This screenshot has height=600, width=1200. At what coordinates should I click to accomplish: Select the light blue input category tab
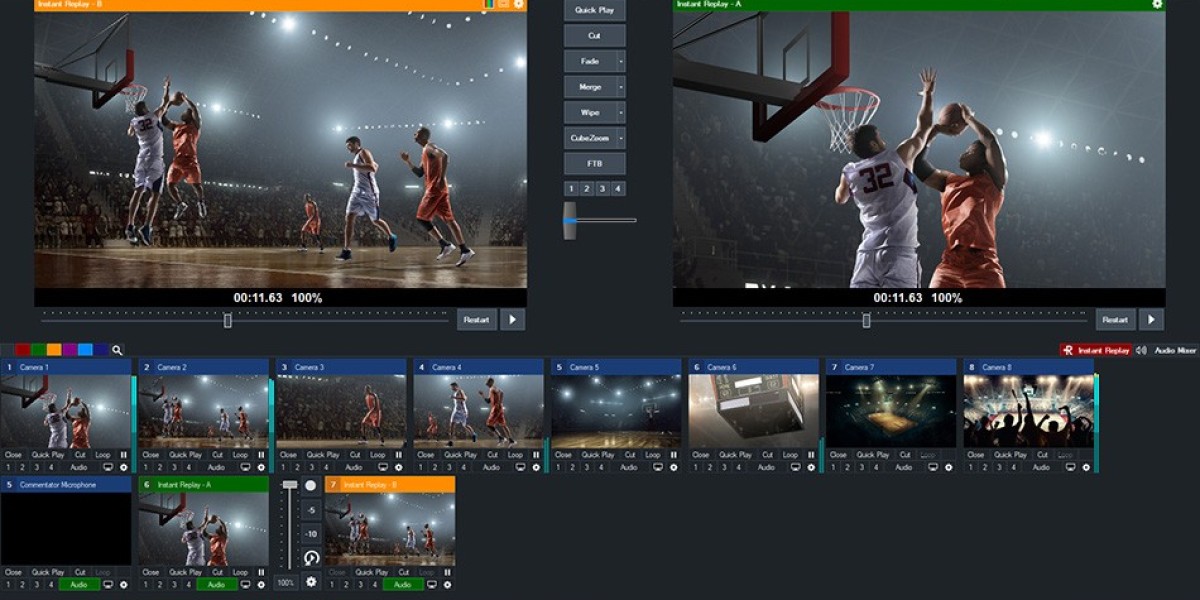85,350
